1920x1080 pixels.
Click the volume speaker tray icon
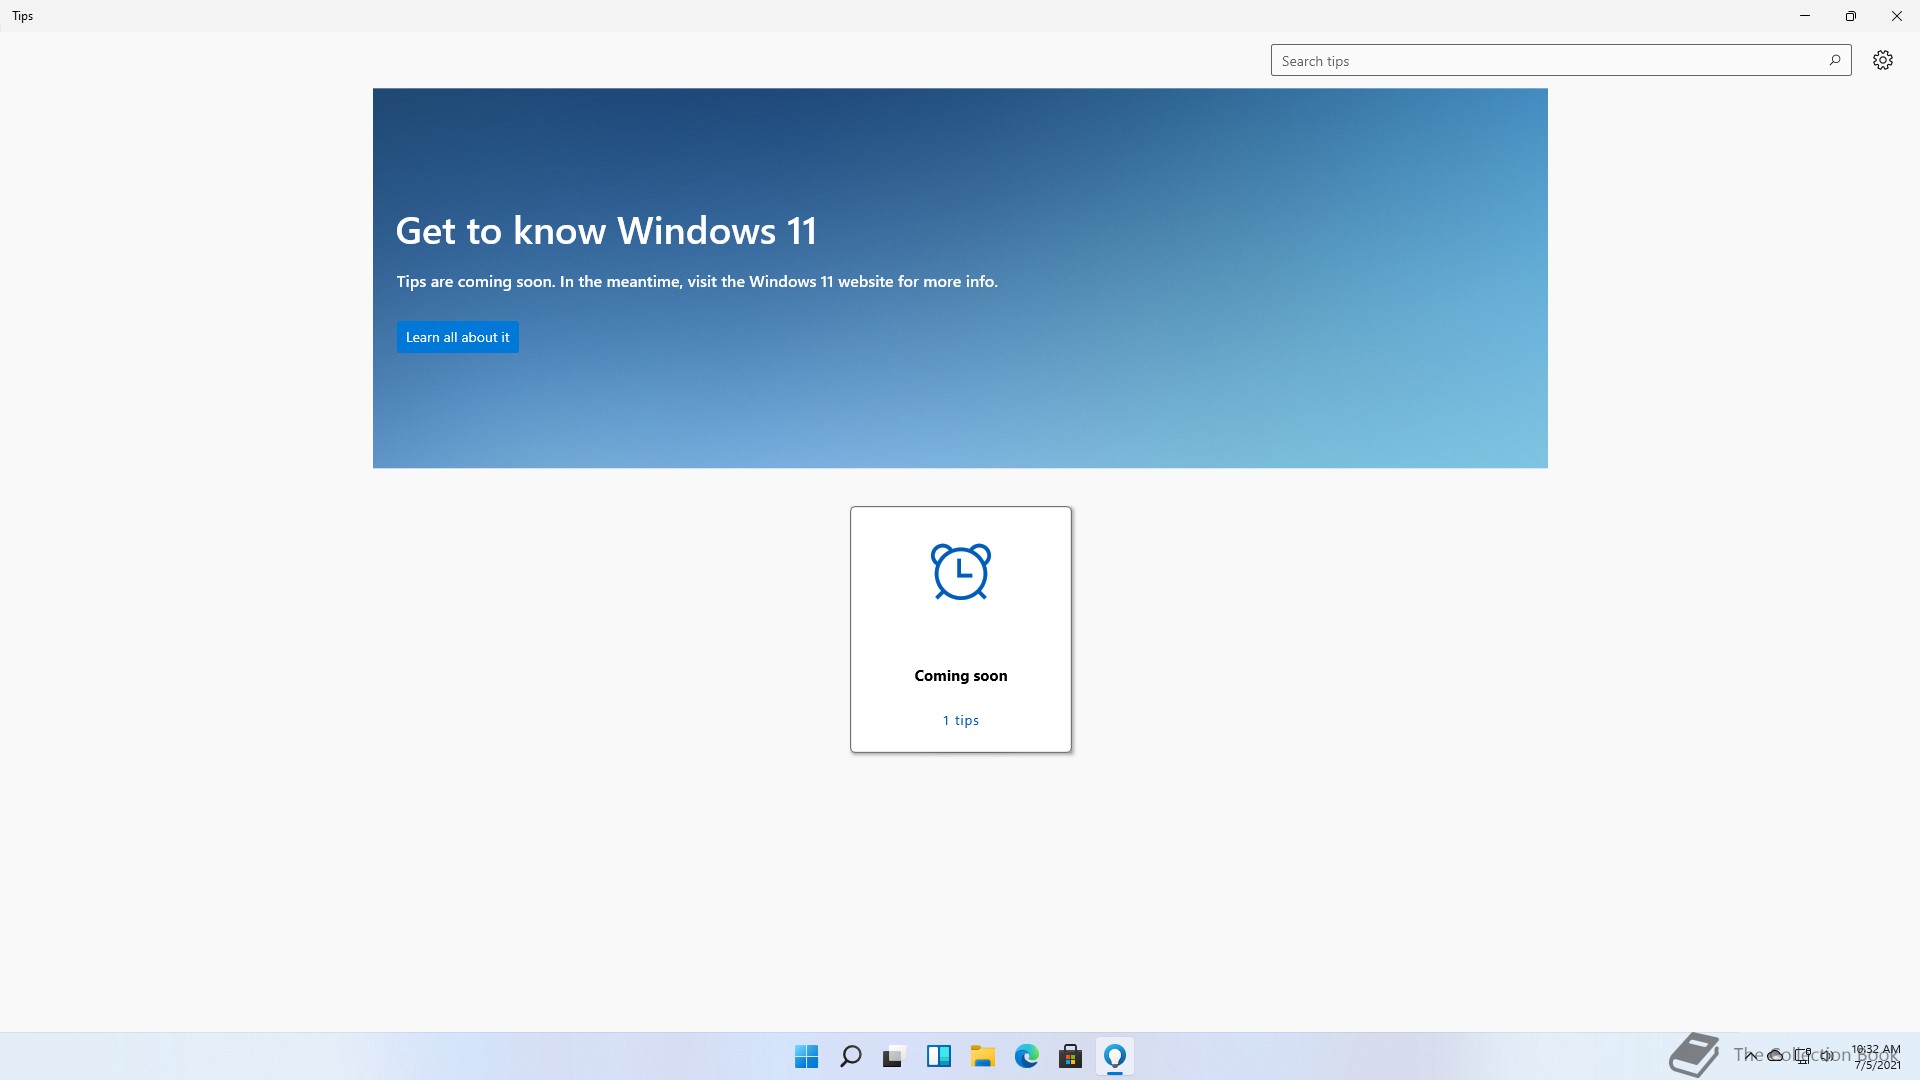point(1828,1056)
